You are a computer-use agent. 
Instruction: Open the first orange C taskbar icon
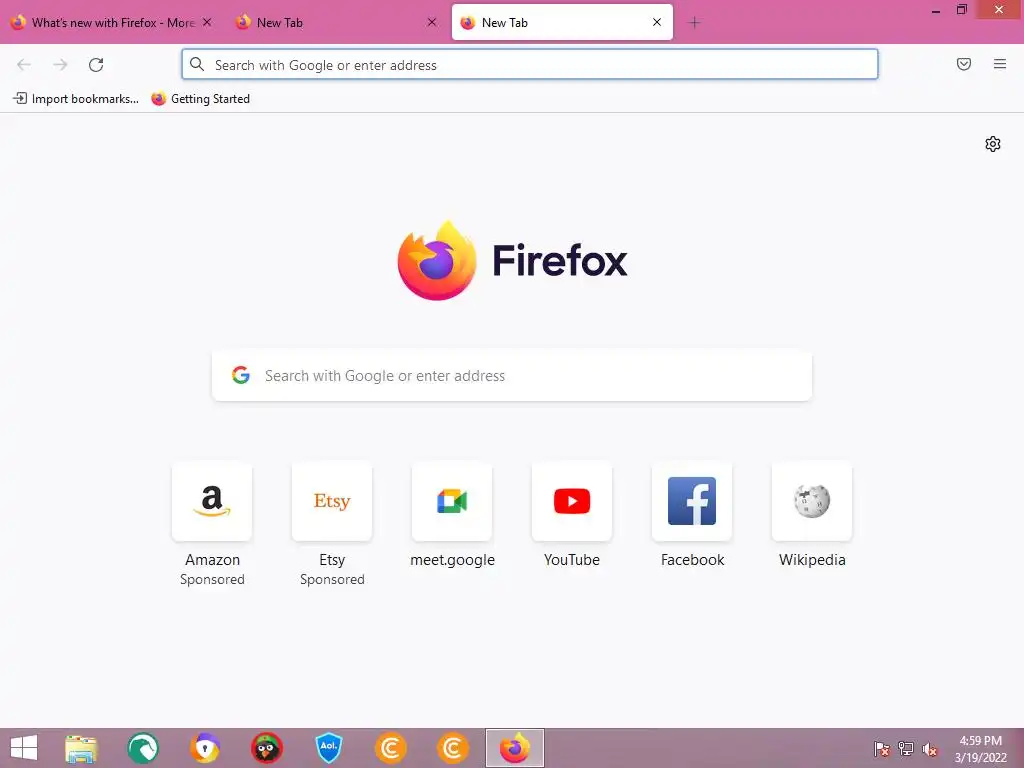tap(391, 748)
